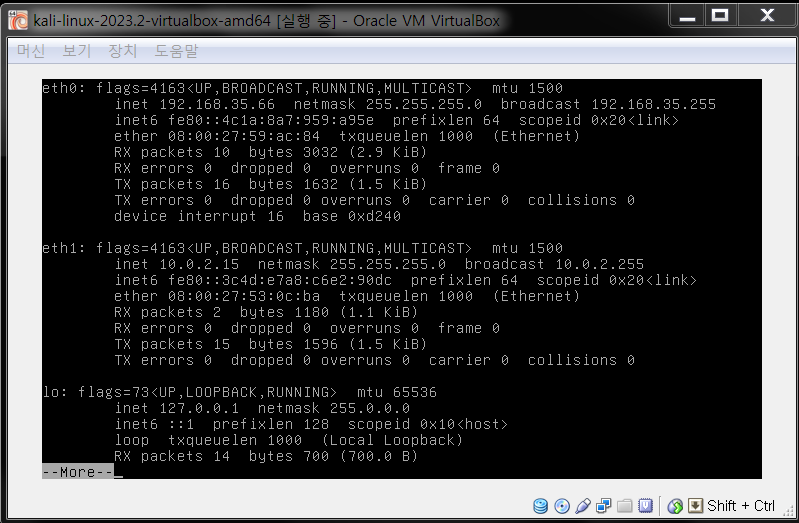The height and width of the screenshot is (523, 799).
Task: Click the network adapters indicator icon
Action: pos(604,506)
